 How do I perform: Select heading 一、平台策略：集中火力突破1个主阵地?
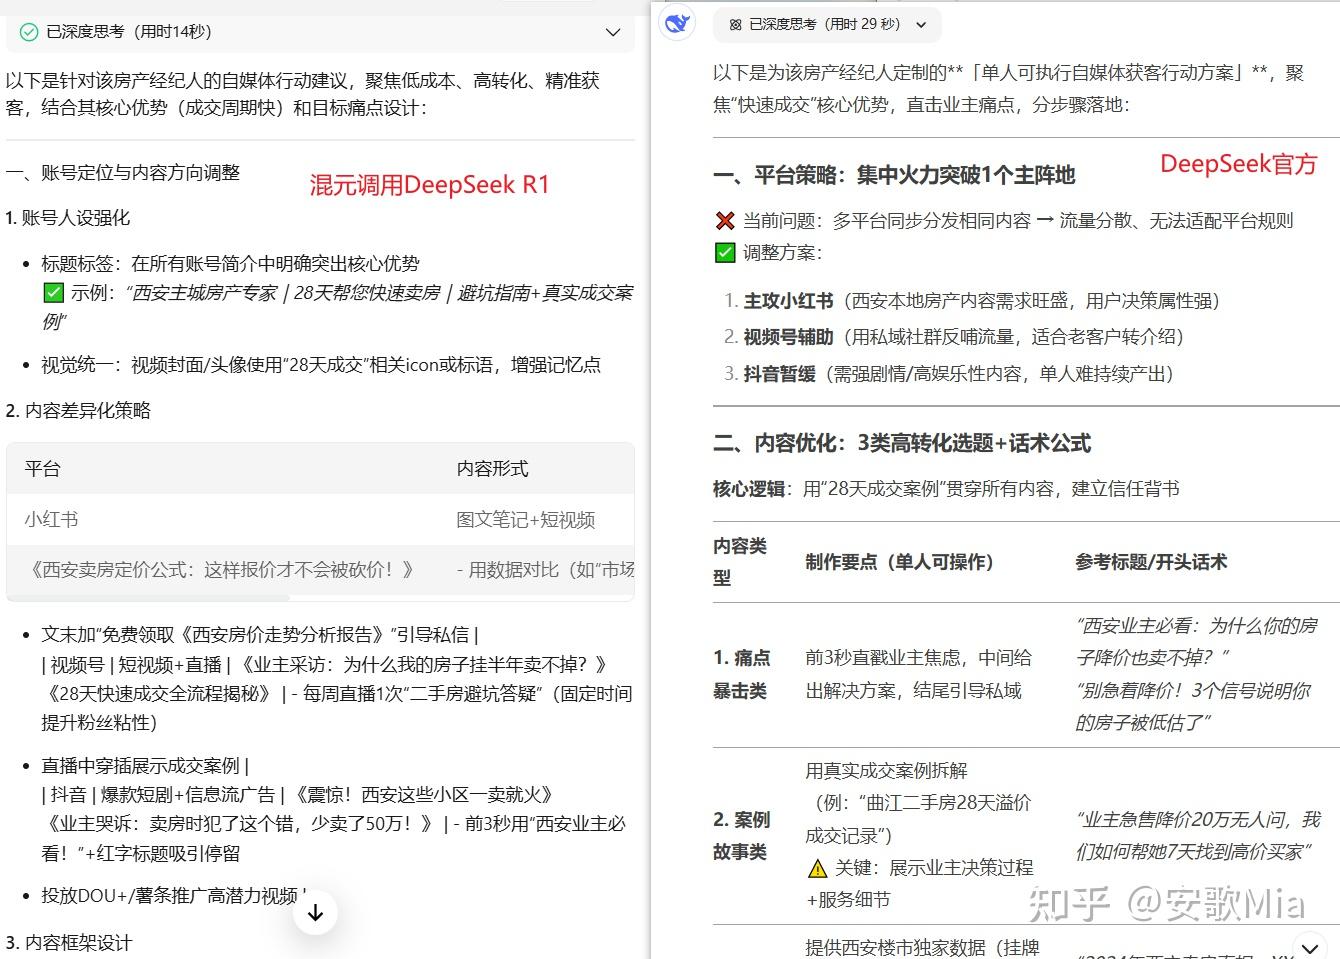pyautogui.click(x=894, y=176)
